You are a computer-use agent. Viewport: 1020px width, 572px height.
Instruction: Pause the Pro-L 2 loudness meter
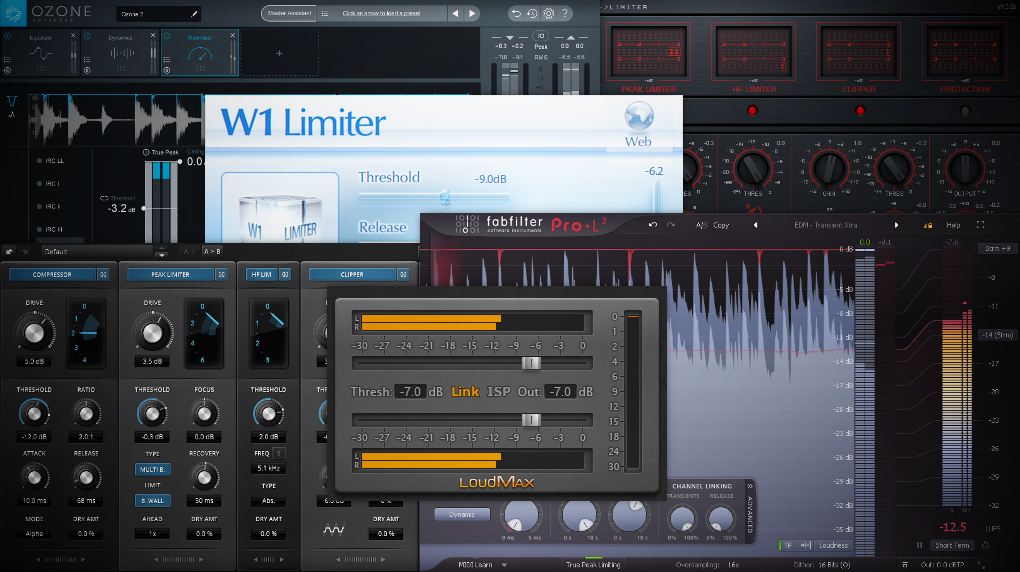[x=919, y=545]
